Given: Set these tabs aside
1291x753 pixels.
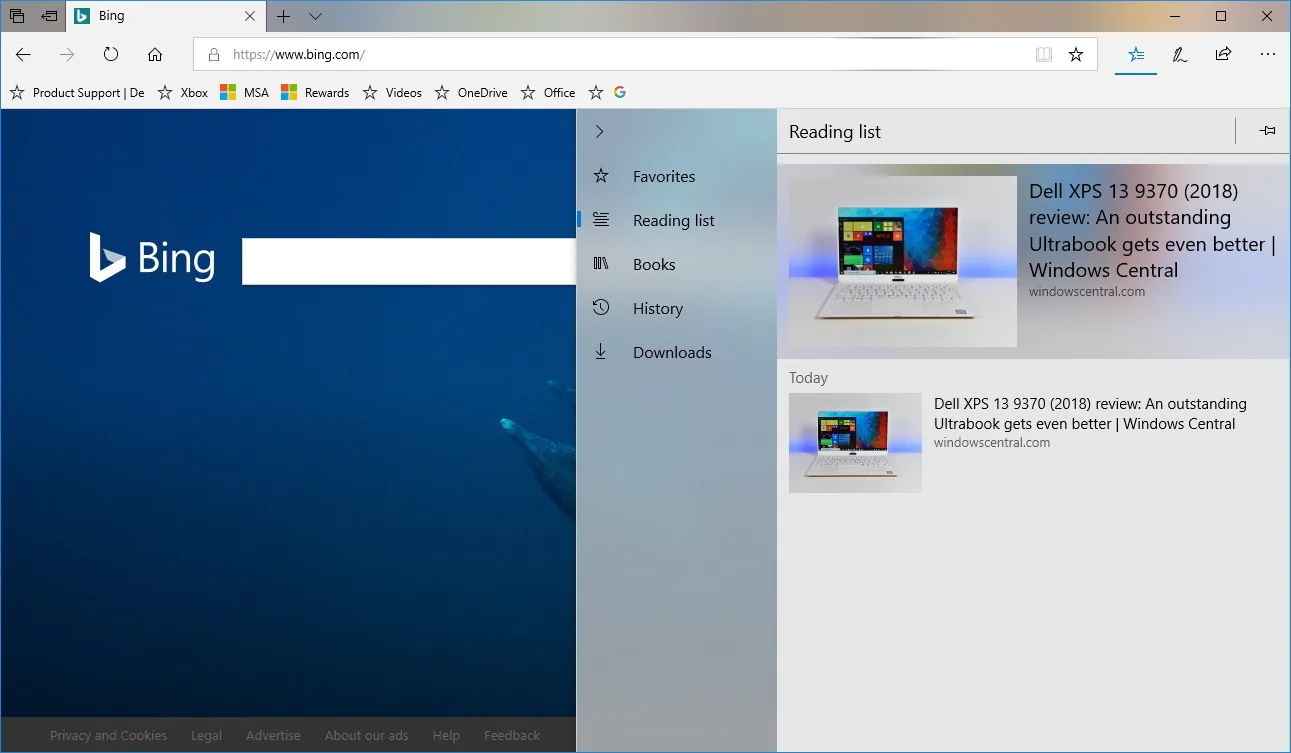Looking at the screenshot, I should pyautogui.click(x=49, y=16).
